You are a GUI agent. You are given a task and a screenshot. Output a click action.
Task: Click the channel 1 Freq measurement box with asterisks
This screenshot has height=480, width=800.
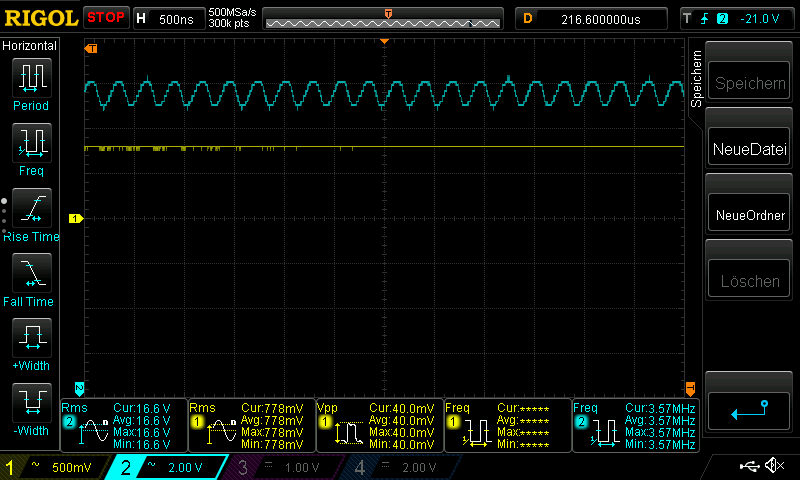[x=508, y=425]
